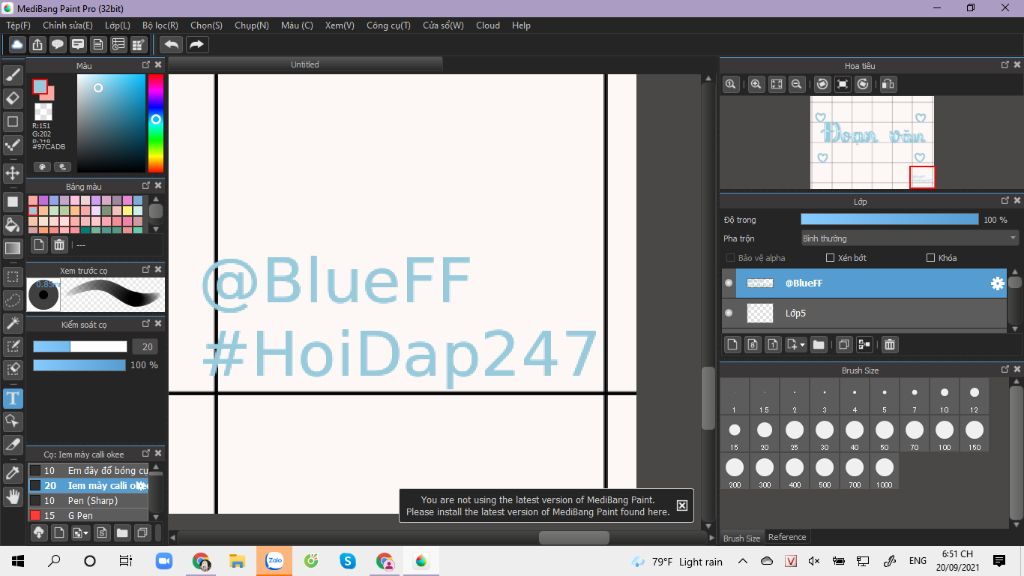
Task: Switch to the Untitled canvas tab
Action: point(305,65)
